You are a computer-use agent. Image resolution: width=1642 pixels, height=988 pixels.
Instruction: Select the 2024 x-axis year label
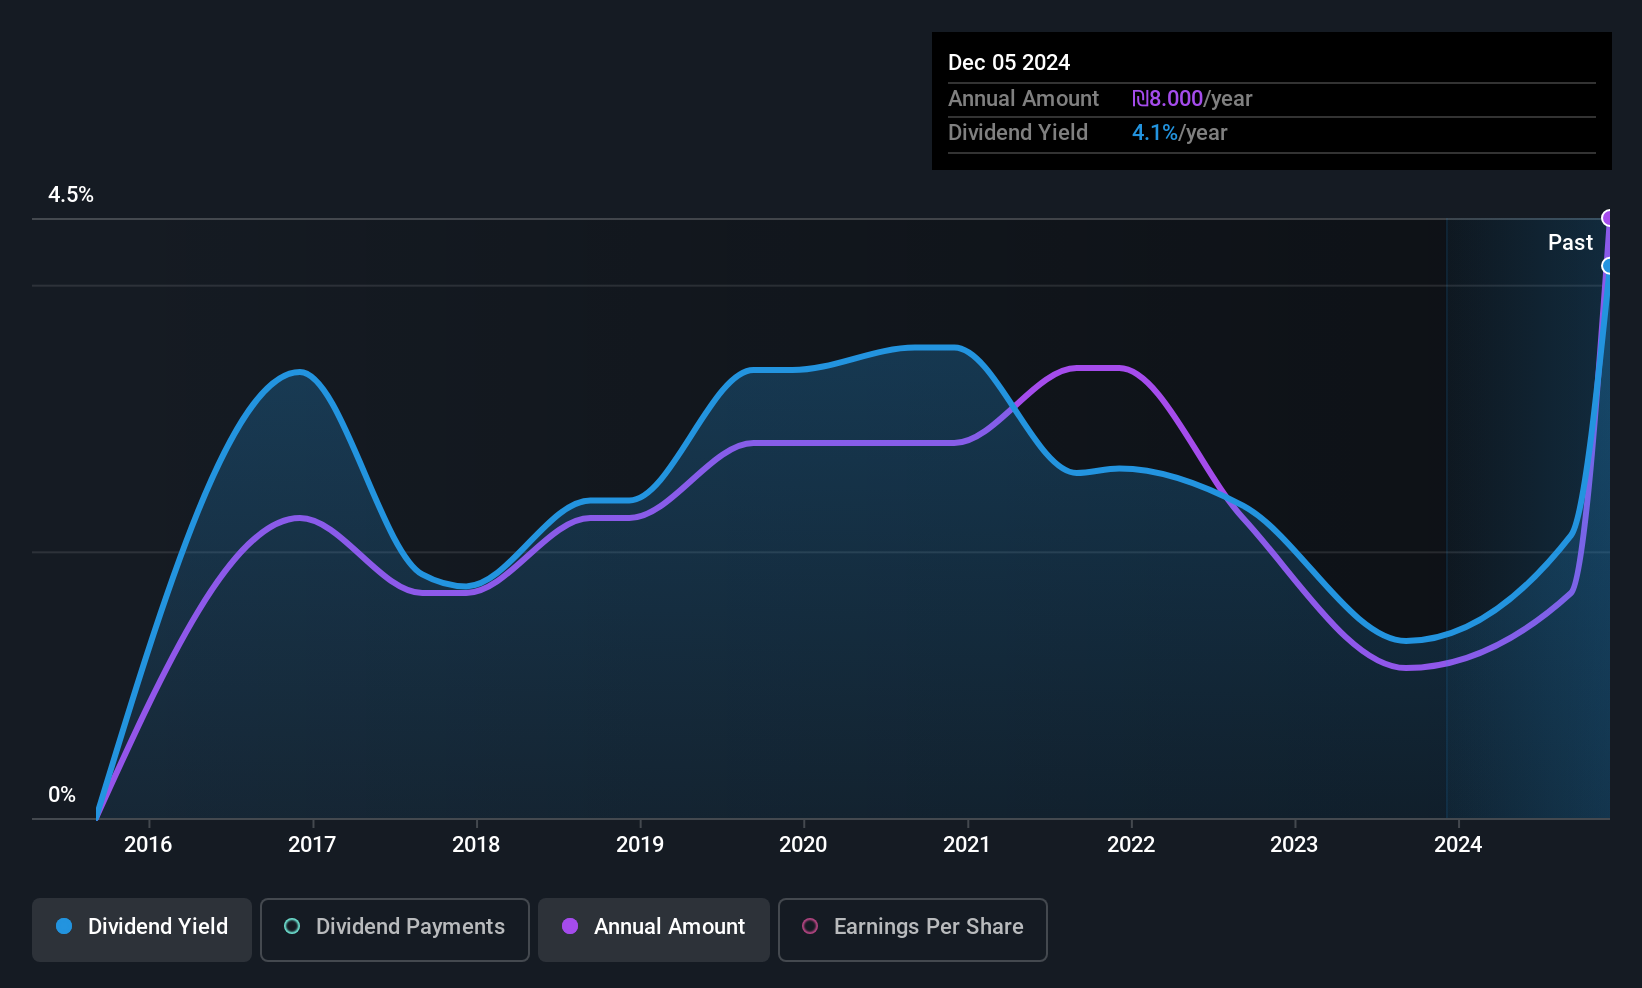[x=1458, y=845]
